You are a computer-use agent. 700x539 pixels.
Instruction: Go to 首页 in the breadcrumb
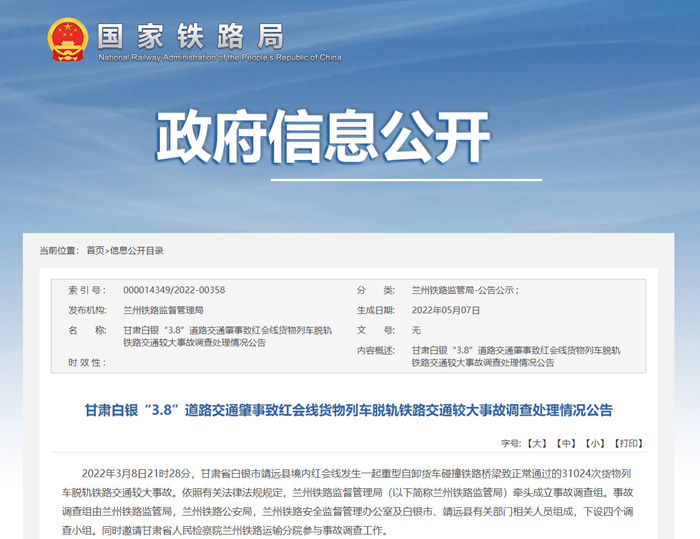[95, 250]
